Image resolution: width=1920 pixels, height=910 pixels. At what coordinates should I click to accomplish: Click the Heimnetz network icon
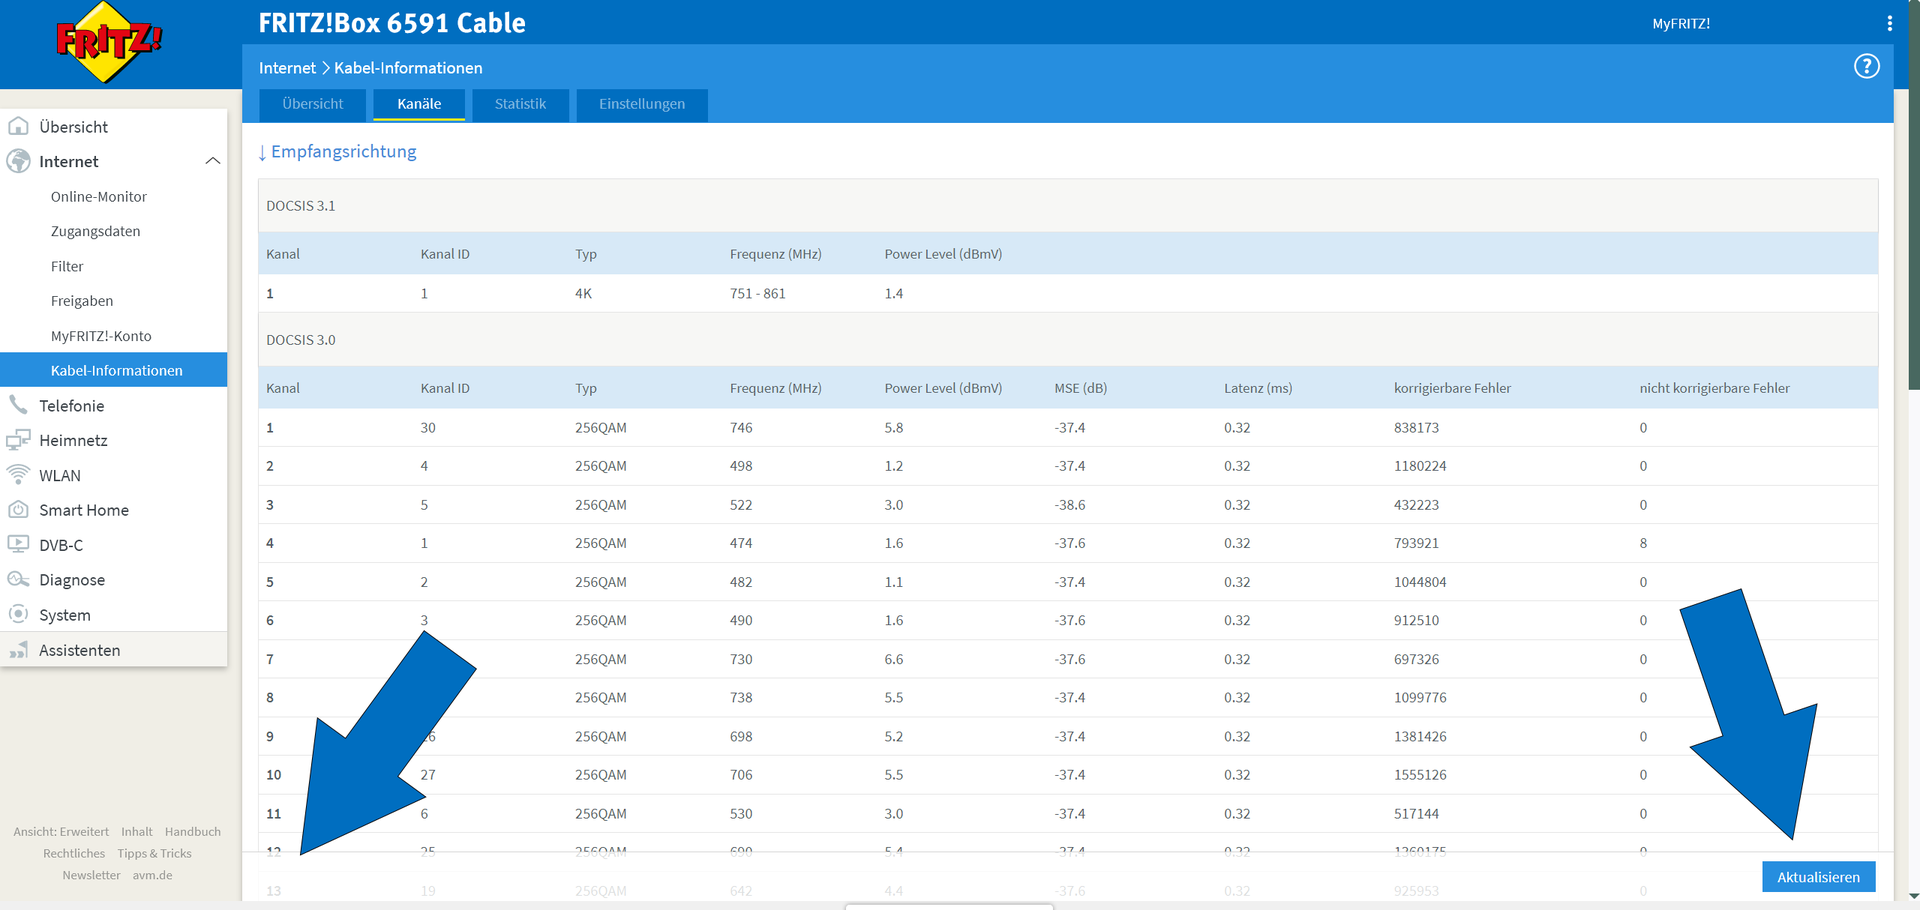[18, 440]
